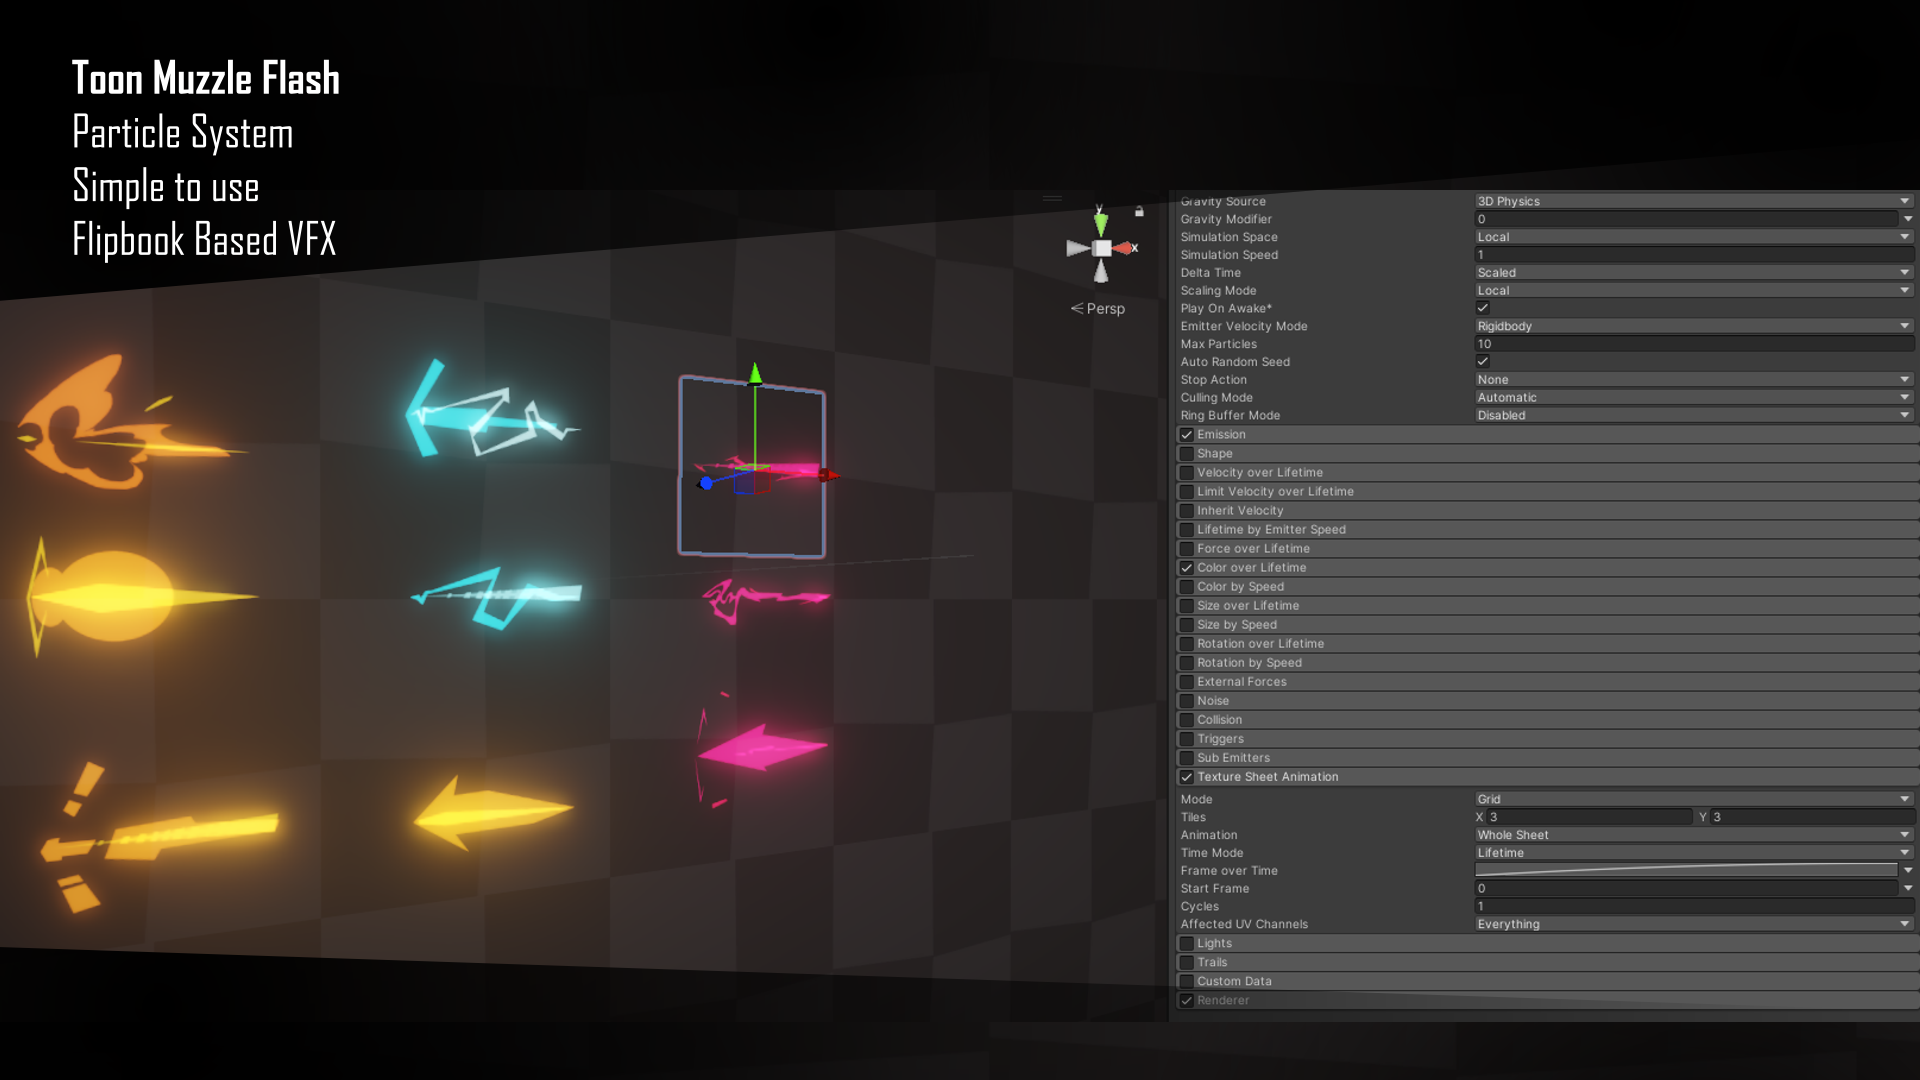1920x1080 pixels.
Task: Click the gizmo center cube
Action: 1101,248
